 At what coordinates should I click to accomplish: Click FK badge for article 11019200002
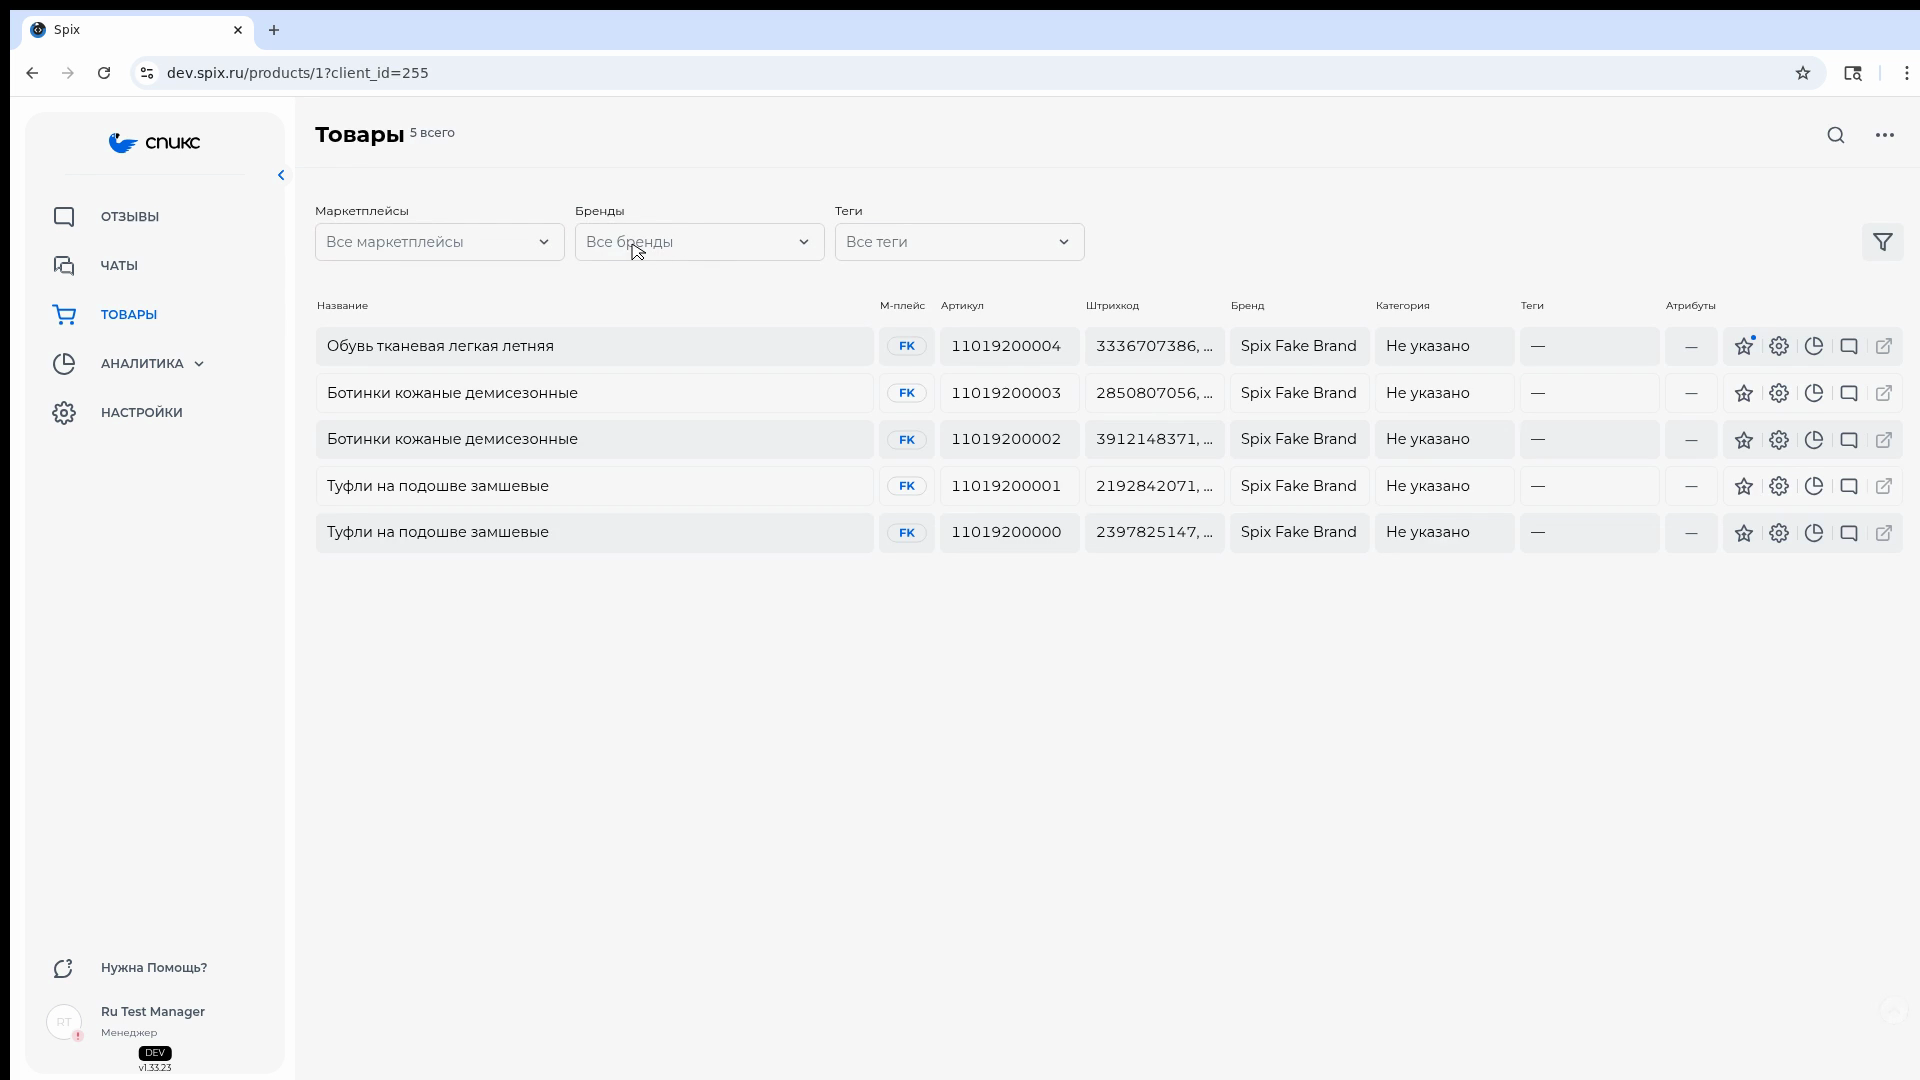(907, 440)
